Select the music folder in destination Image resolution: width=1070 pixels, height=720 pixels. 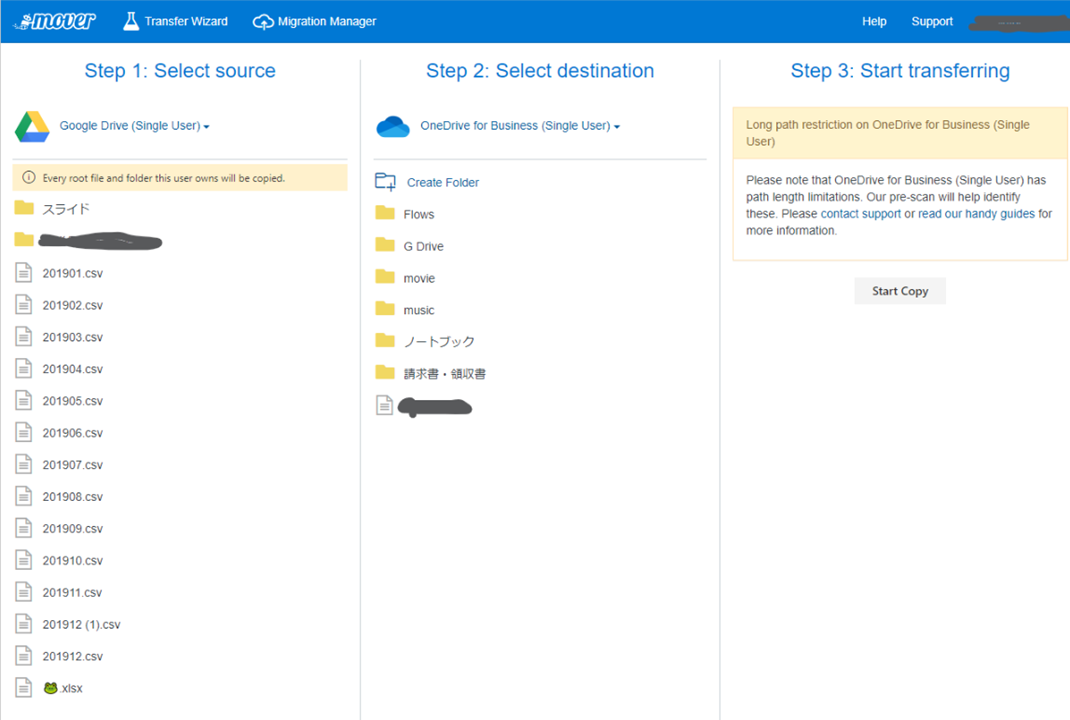point(418,310)
